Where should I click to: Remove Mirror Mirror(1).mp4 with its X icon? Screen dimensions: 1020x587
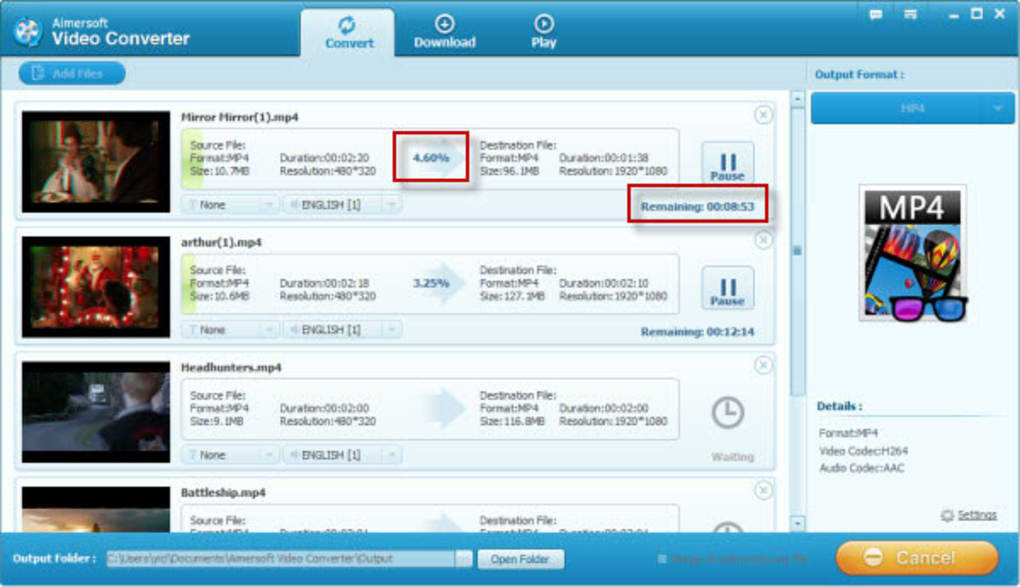pyautogui.click(x=763, y=115)
